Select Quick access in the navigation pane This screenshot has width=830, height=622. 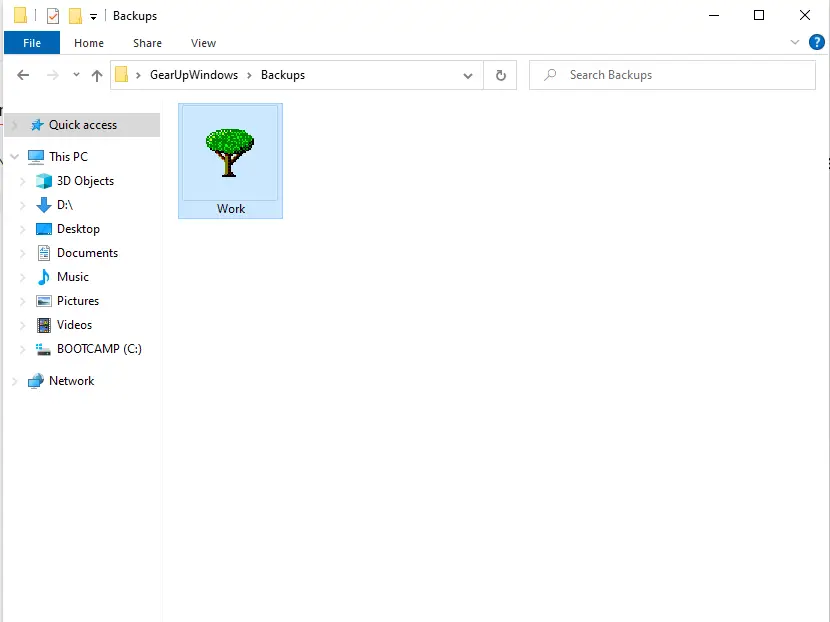click(82, 125)
